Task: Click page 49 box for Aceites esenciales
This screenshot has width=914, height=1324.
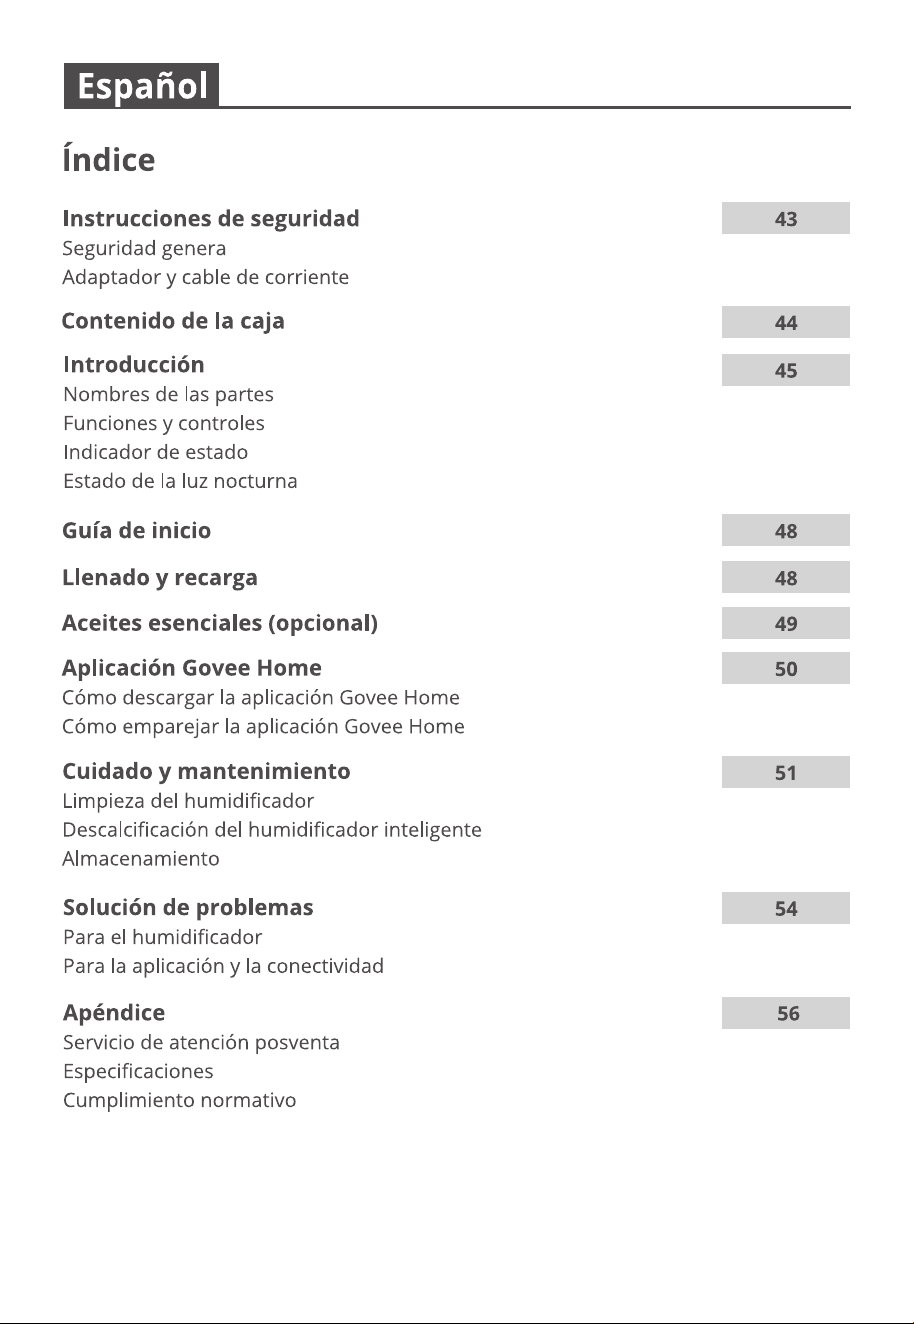Action: tap(786, 623)
